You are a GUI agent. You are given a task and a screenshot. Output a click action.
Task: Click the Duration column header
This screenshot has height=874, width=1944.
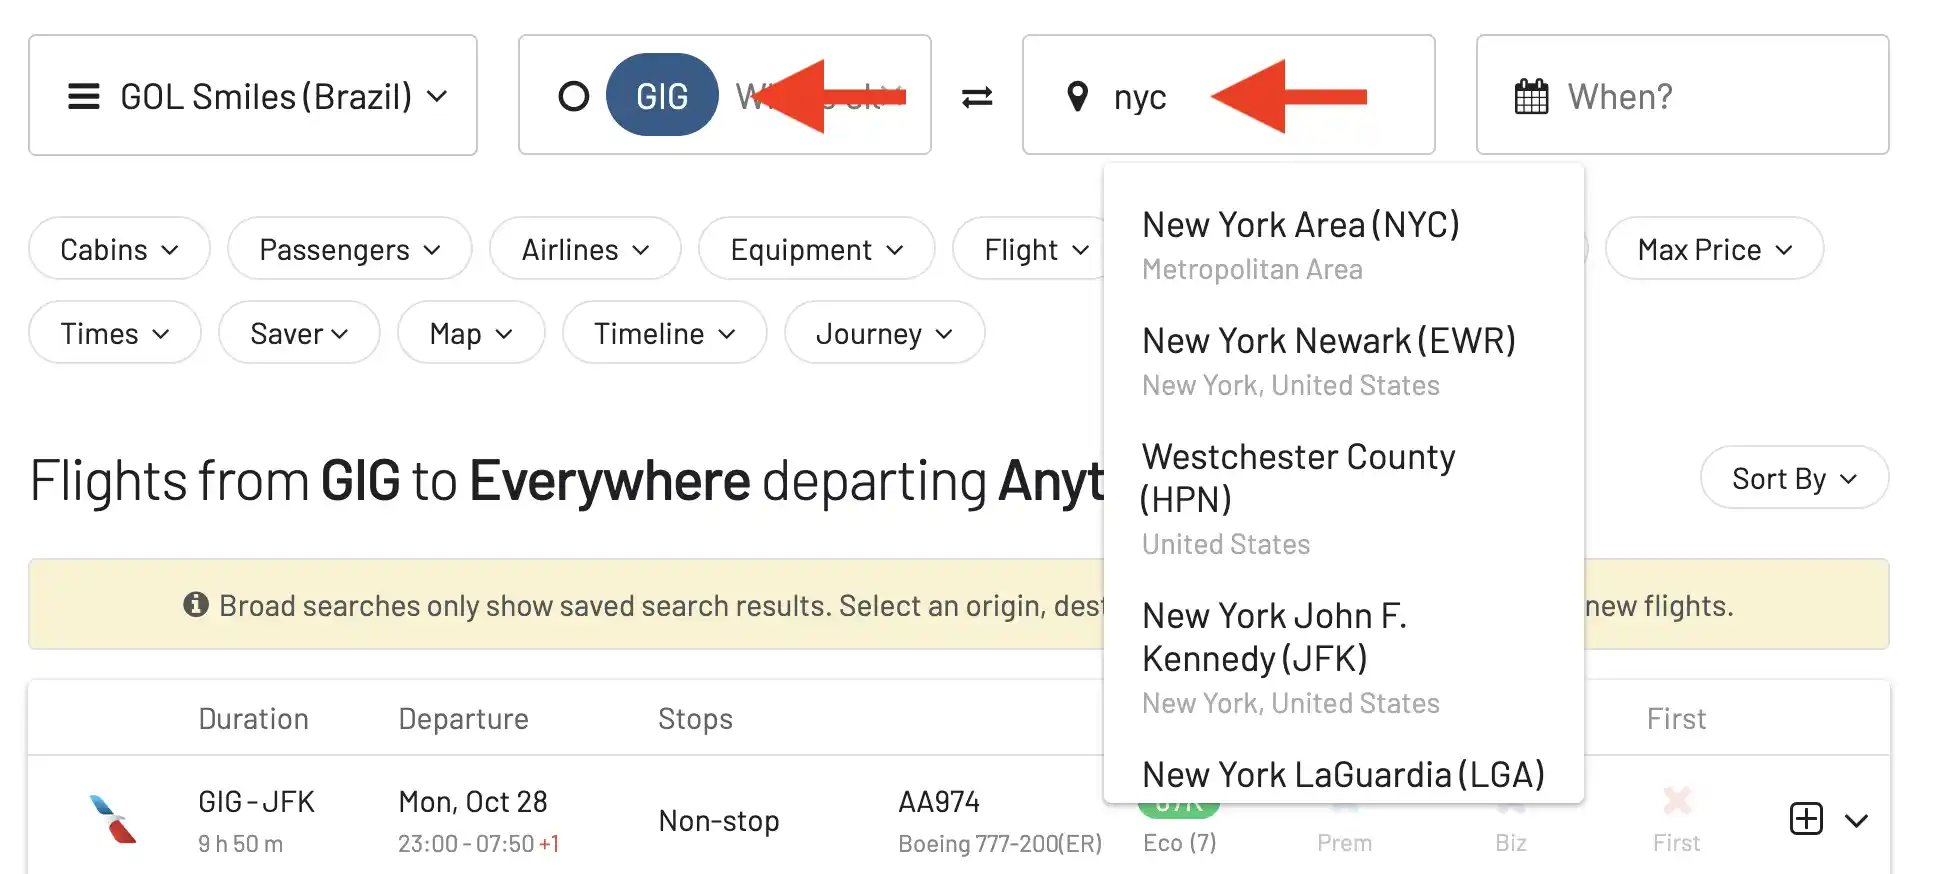tap(253, 719)
